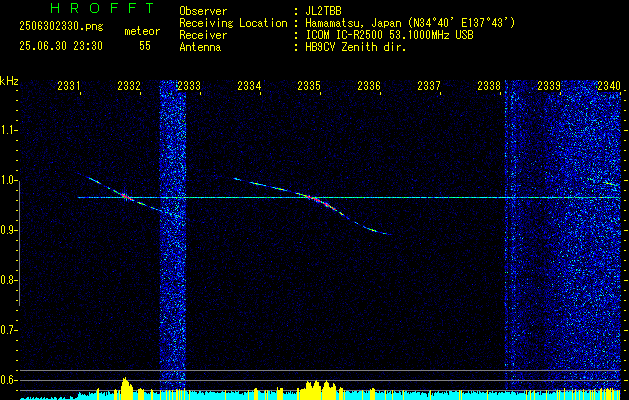
Task: Click the yellow power peaks below 2335
Action: pyautogui.click(x=320, y=388)
